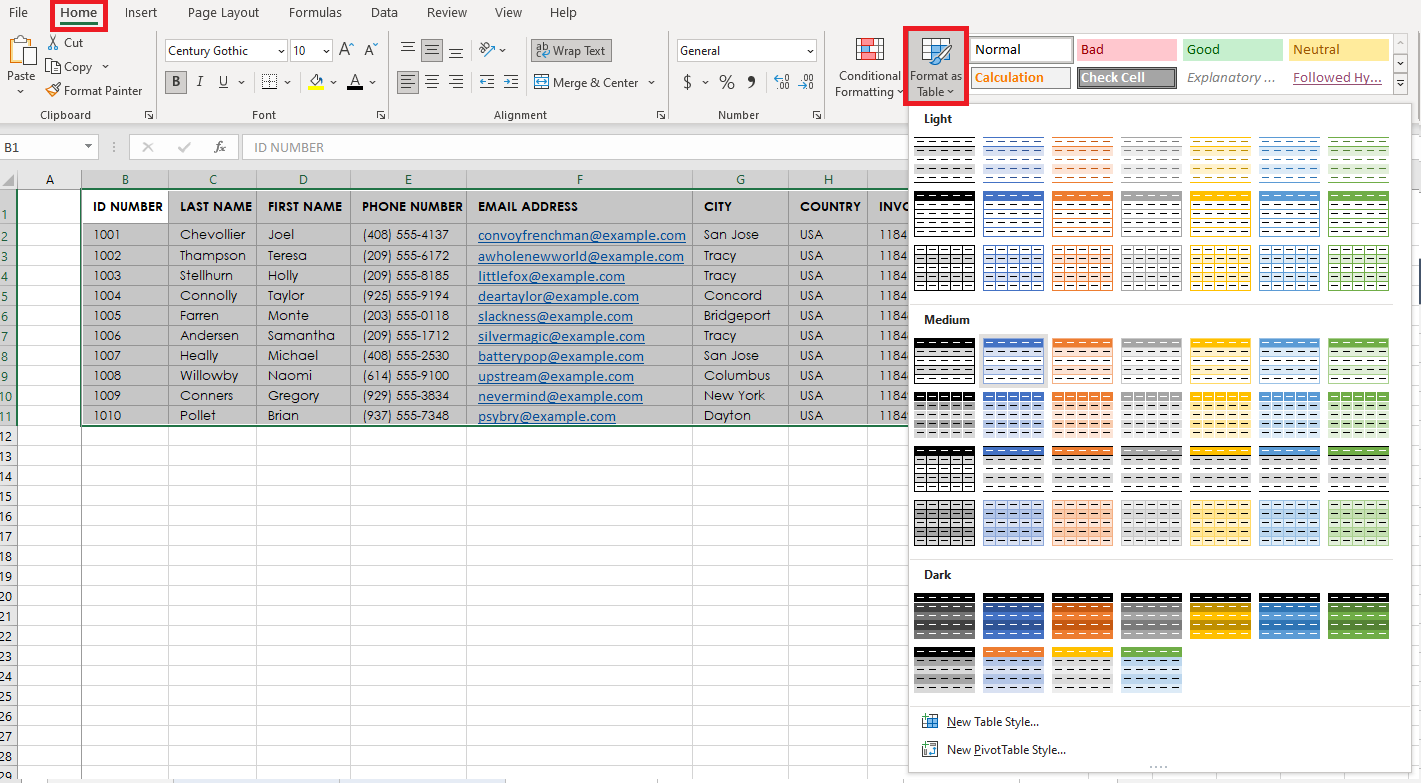This screenshot has height=783, width=1421.
Task: Click the Increase Font Size icon
Action: pos(346,50)
